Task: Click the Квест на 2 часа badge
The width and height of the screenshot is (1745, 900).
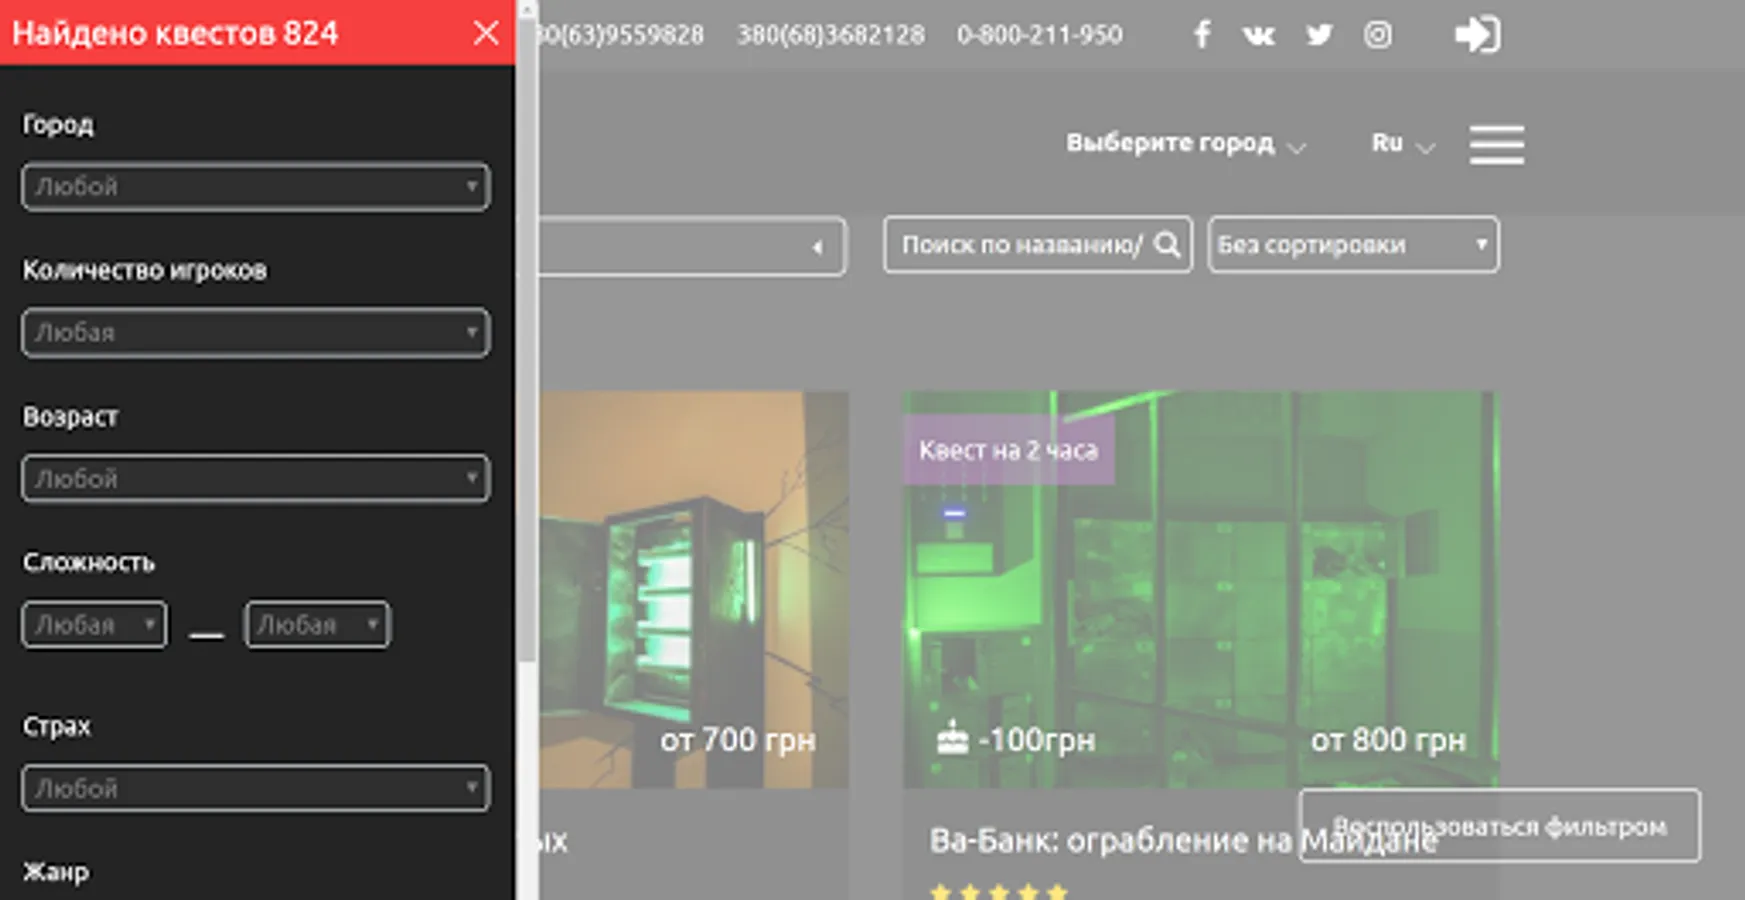Action: point(1008,450)
